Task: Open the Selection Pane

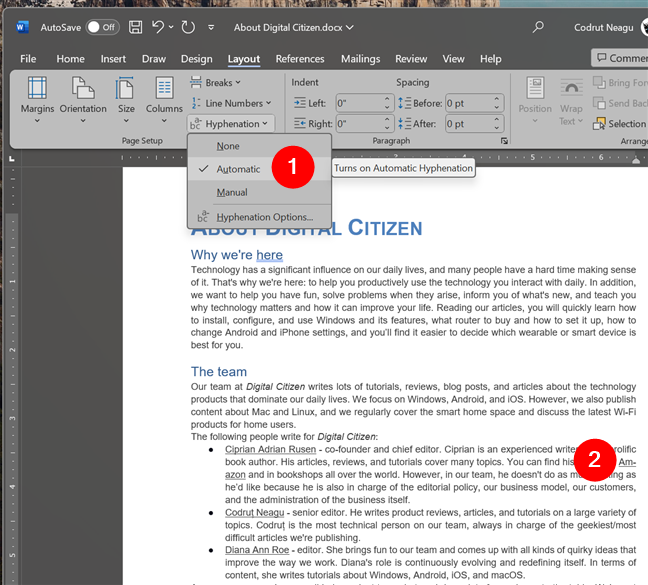Action: pos(620,124)
